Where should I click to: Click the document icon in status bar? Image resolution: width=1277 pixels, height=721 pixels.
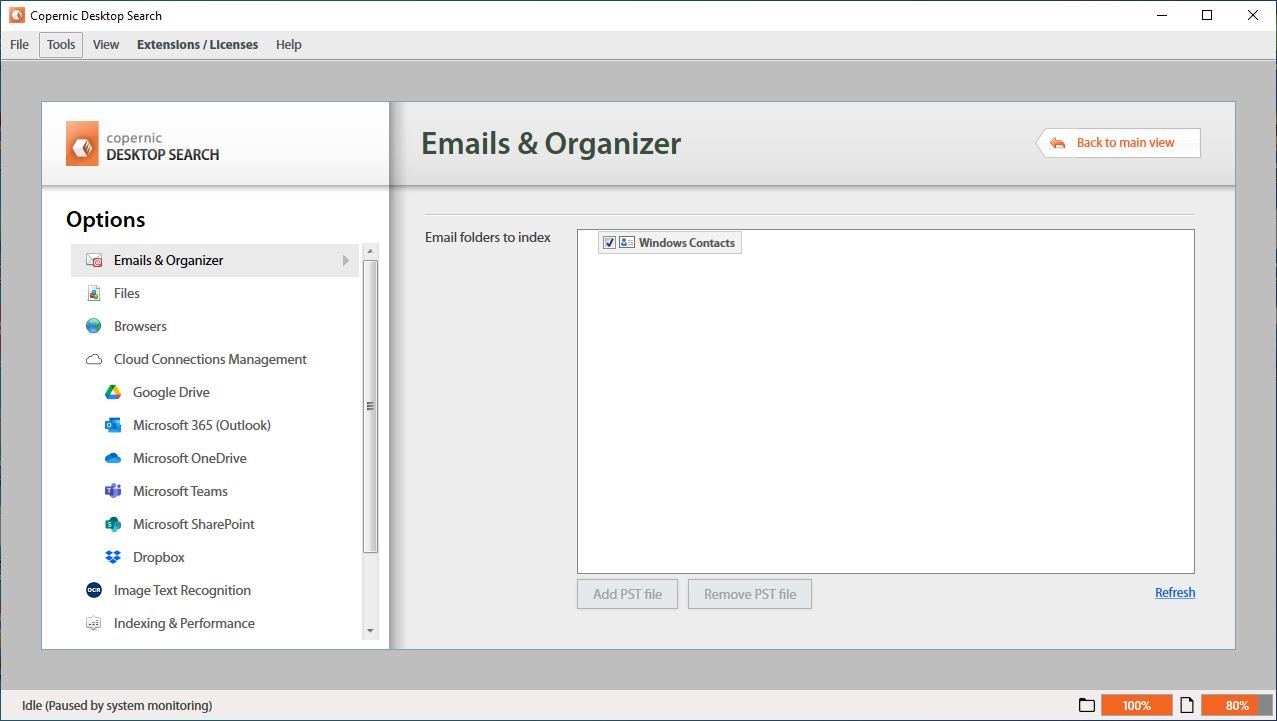coord(1187,705)
